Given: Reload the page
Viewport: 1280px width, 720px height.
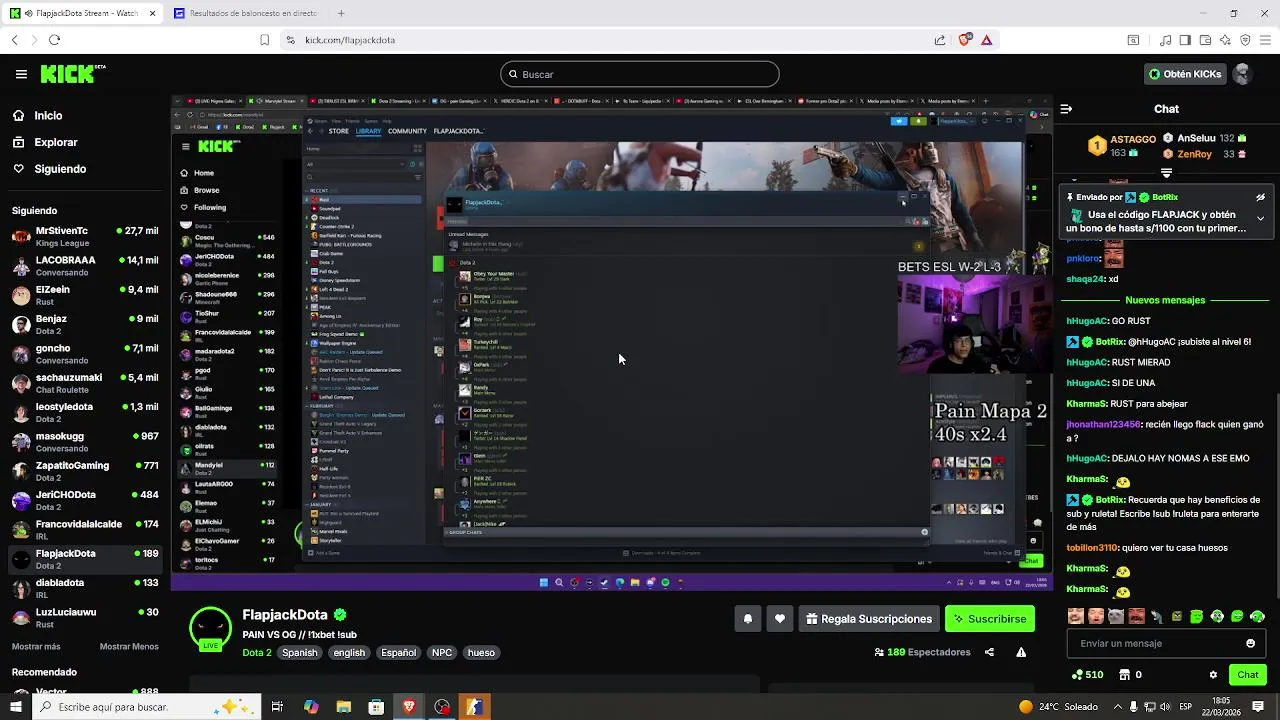Looking at the screenshot, I should [x=54, y=40].
